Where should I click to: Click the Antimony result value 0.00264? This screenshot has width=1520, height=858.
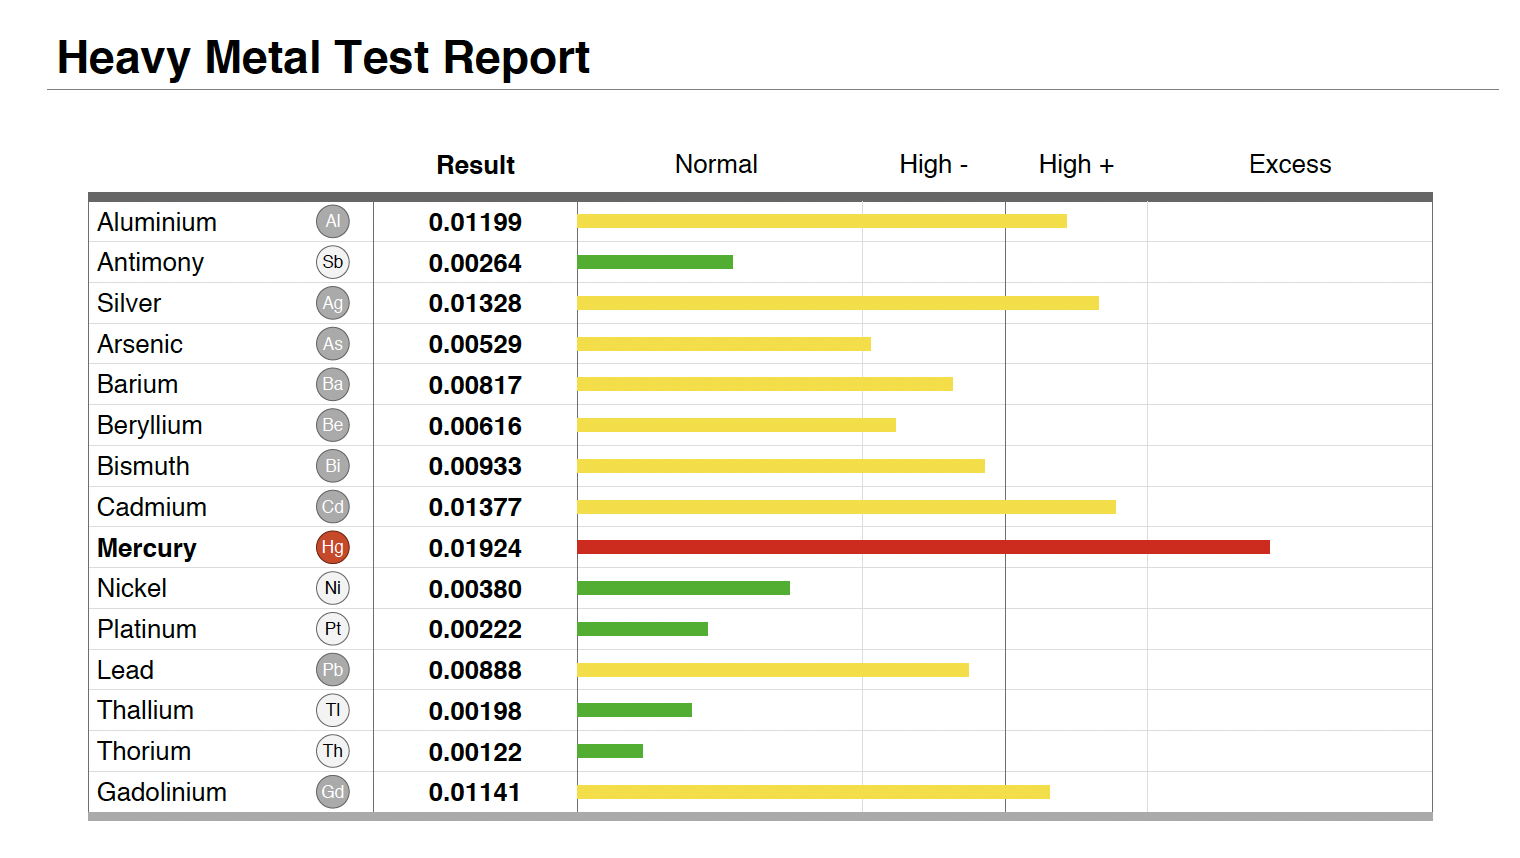(x=475, y=263)
